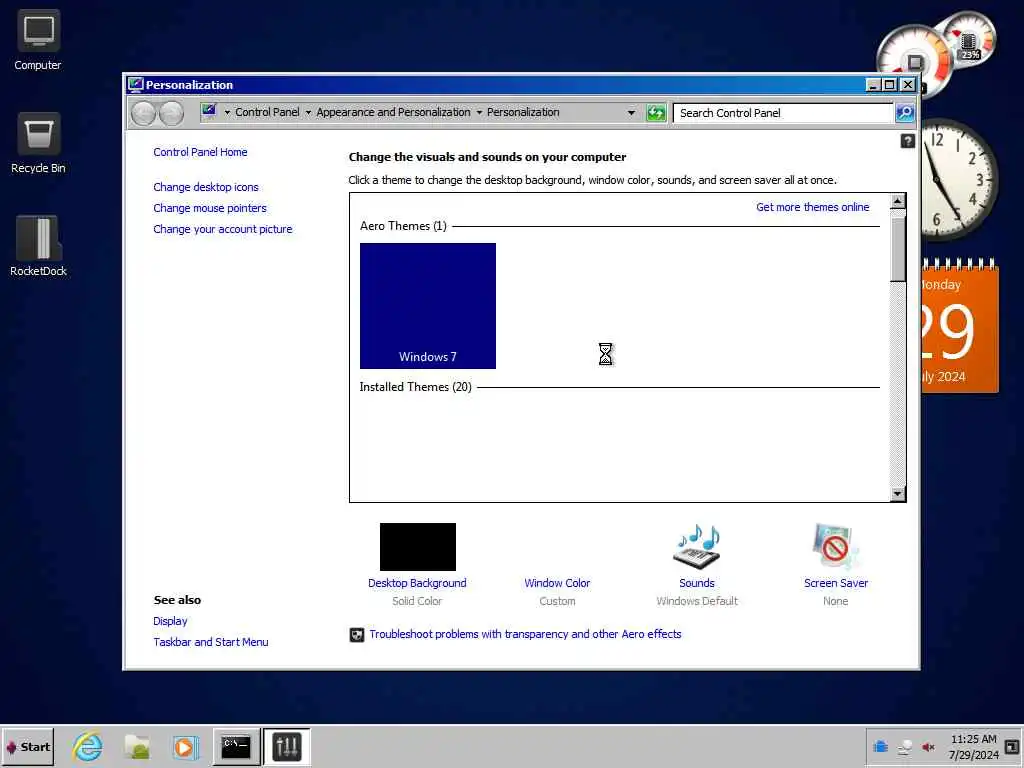1024x768 pixels.
Task: Click the orange calendar gadget
Action: coord(959,325)
